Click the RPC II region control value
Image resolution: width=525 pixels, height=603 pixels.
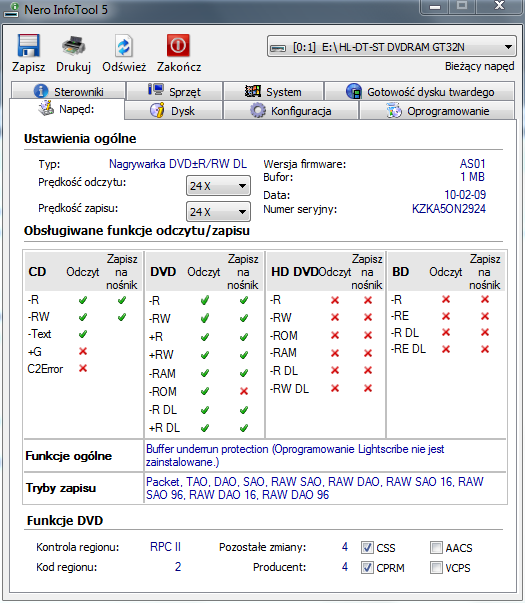(165, 547)
